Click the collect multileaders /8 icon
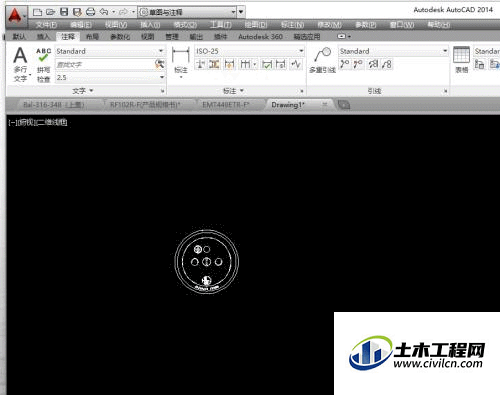The height and width of the screenshot is (395, 500). pyautogui.click(x=387, y=64)
